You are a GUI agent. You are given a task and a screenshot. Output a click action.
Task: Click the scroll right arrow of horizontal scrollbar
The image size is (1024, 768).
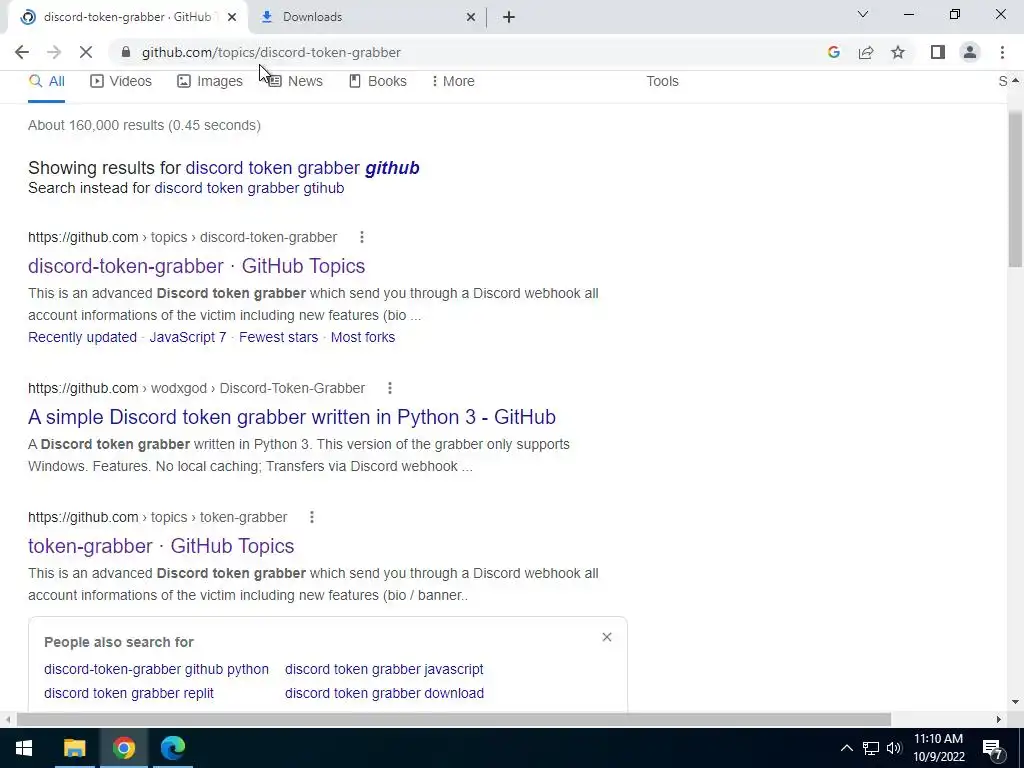coord(998,720)
